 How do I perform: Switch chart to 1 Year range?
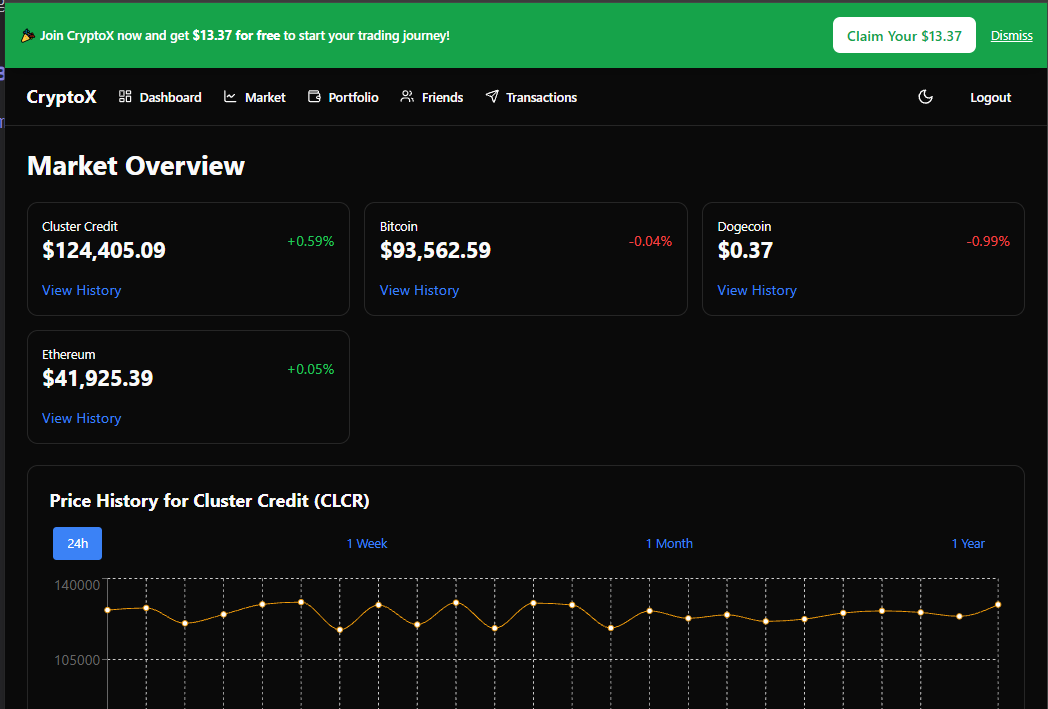(968, 543)
